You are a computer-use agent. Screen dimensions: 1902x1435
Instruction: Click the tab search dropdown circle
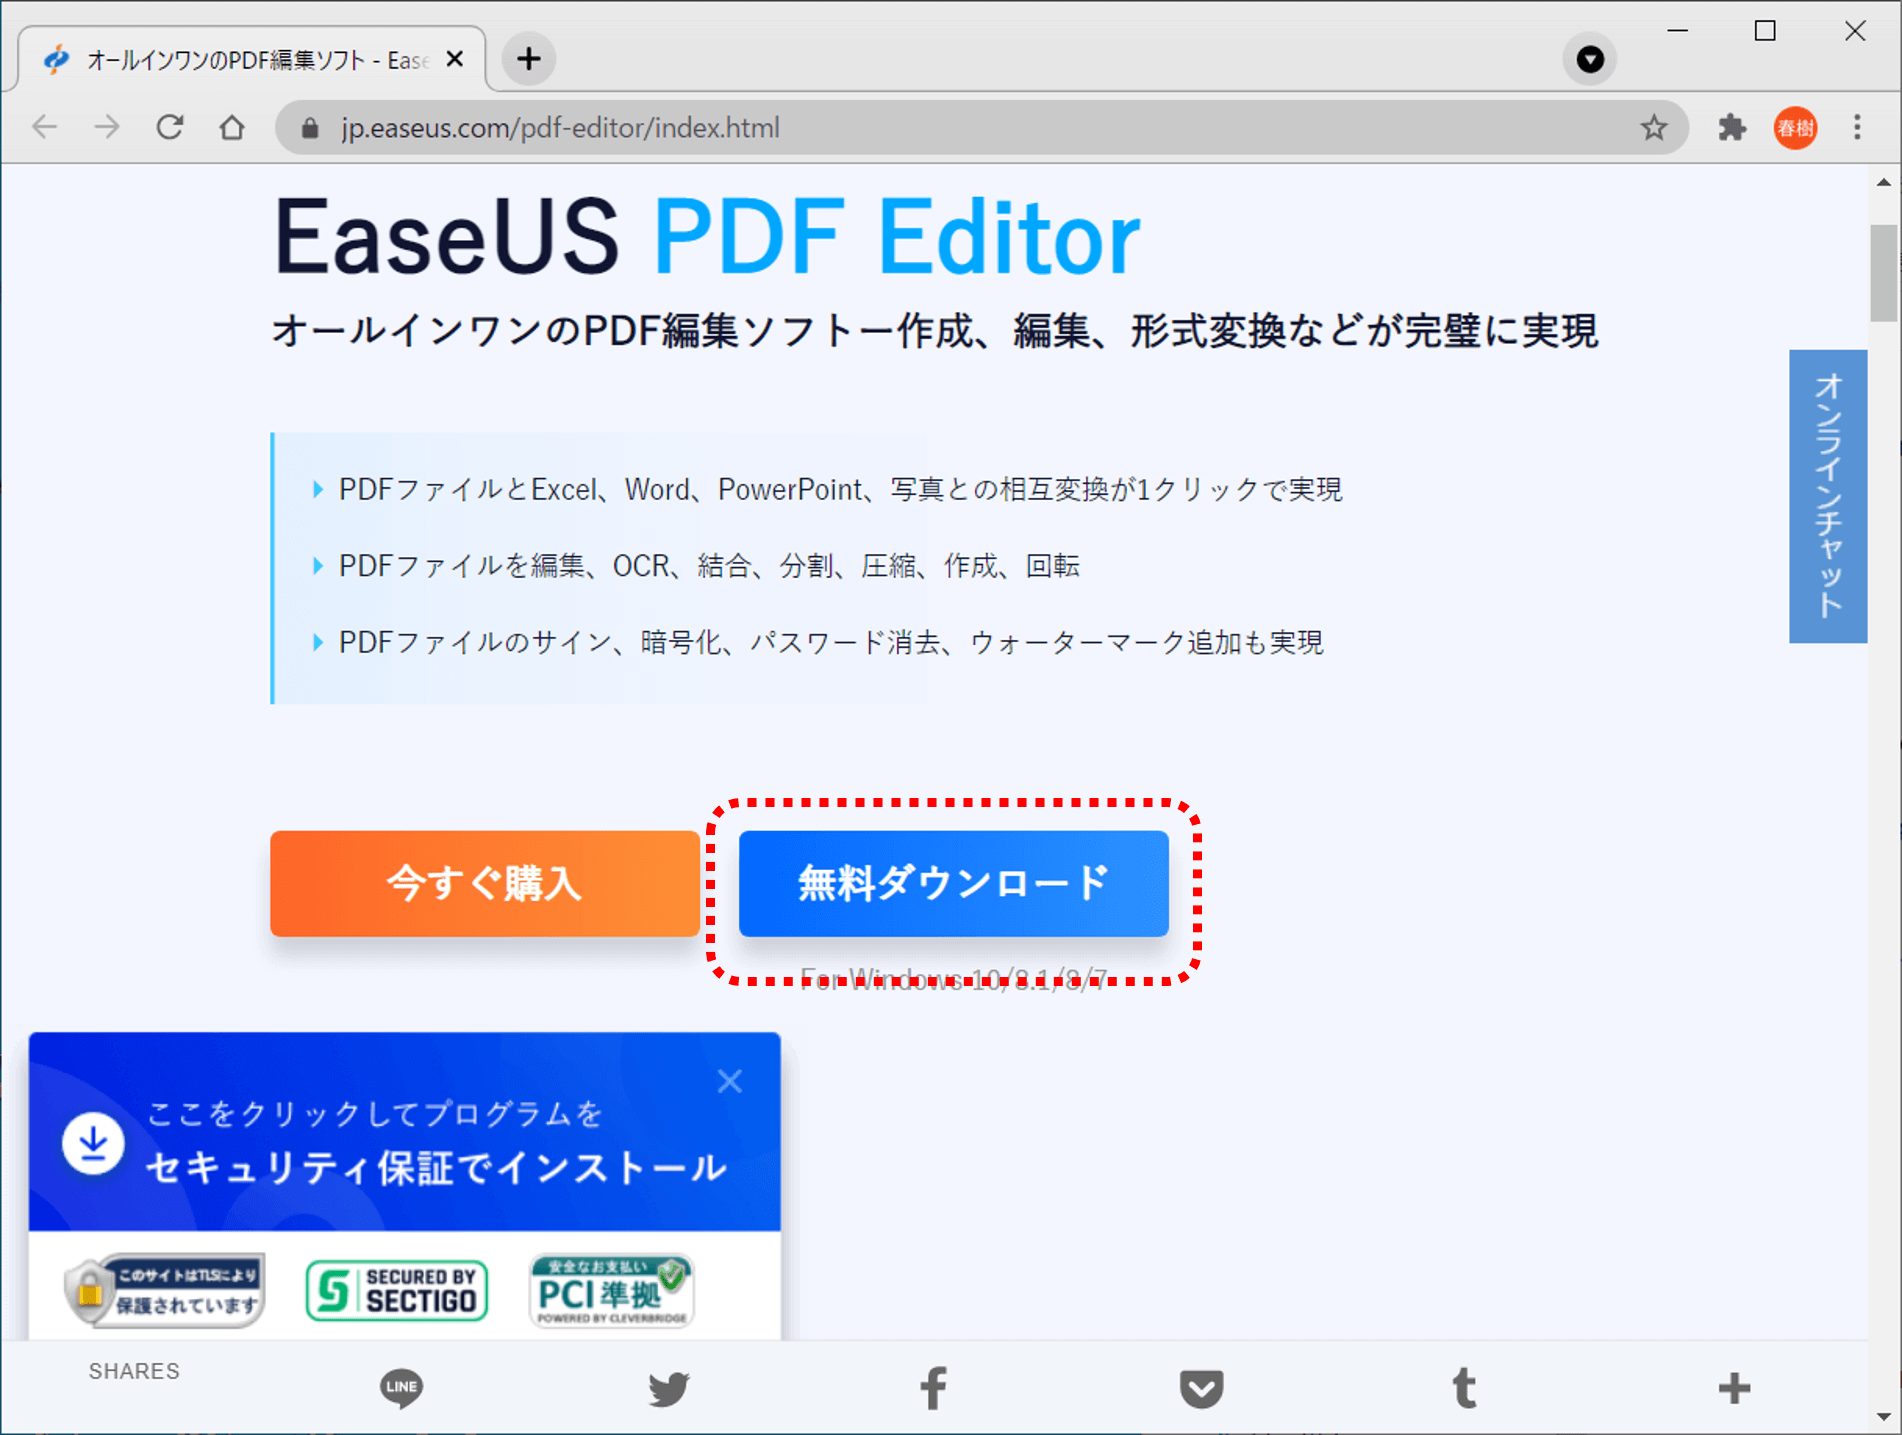[1590, 59]
